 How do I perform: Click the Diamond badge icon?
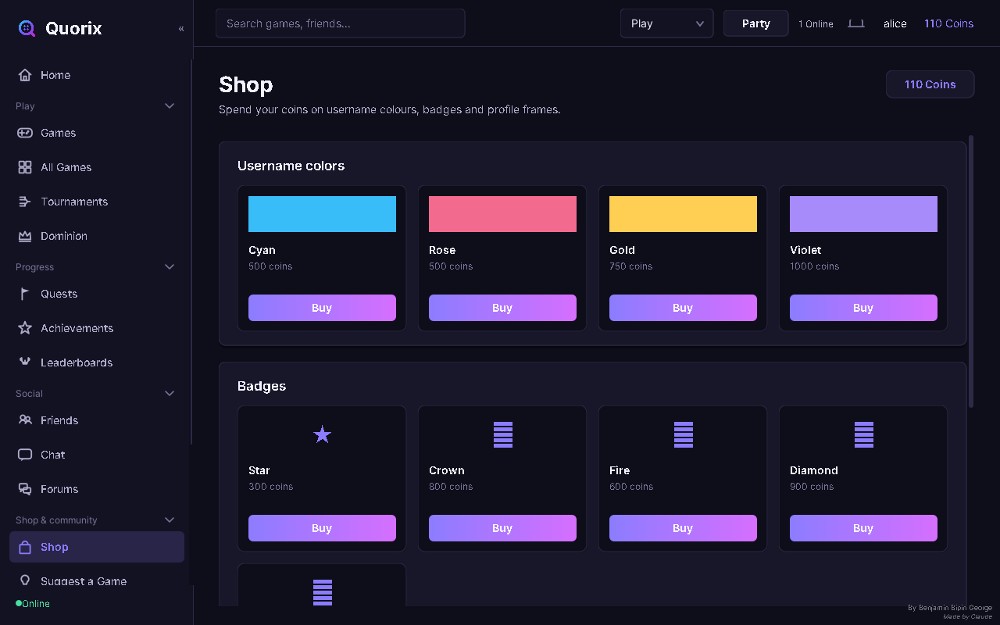click(864, 435)
